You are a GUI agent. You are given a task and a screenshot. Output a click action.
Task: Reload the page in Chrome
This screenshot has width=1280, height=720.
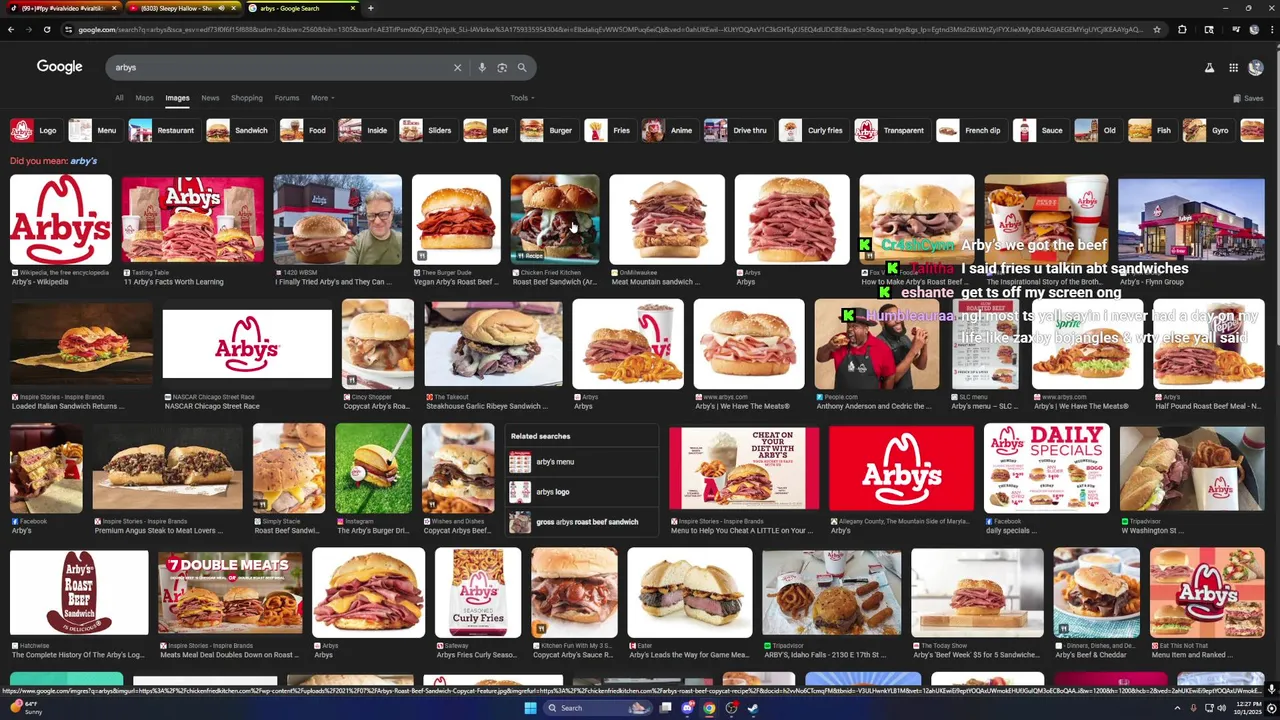point(47,29)
